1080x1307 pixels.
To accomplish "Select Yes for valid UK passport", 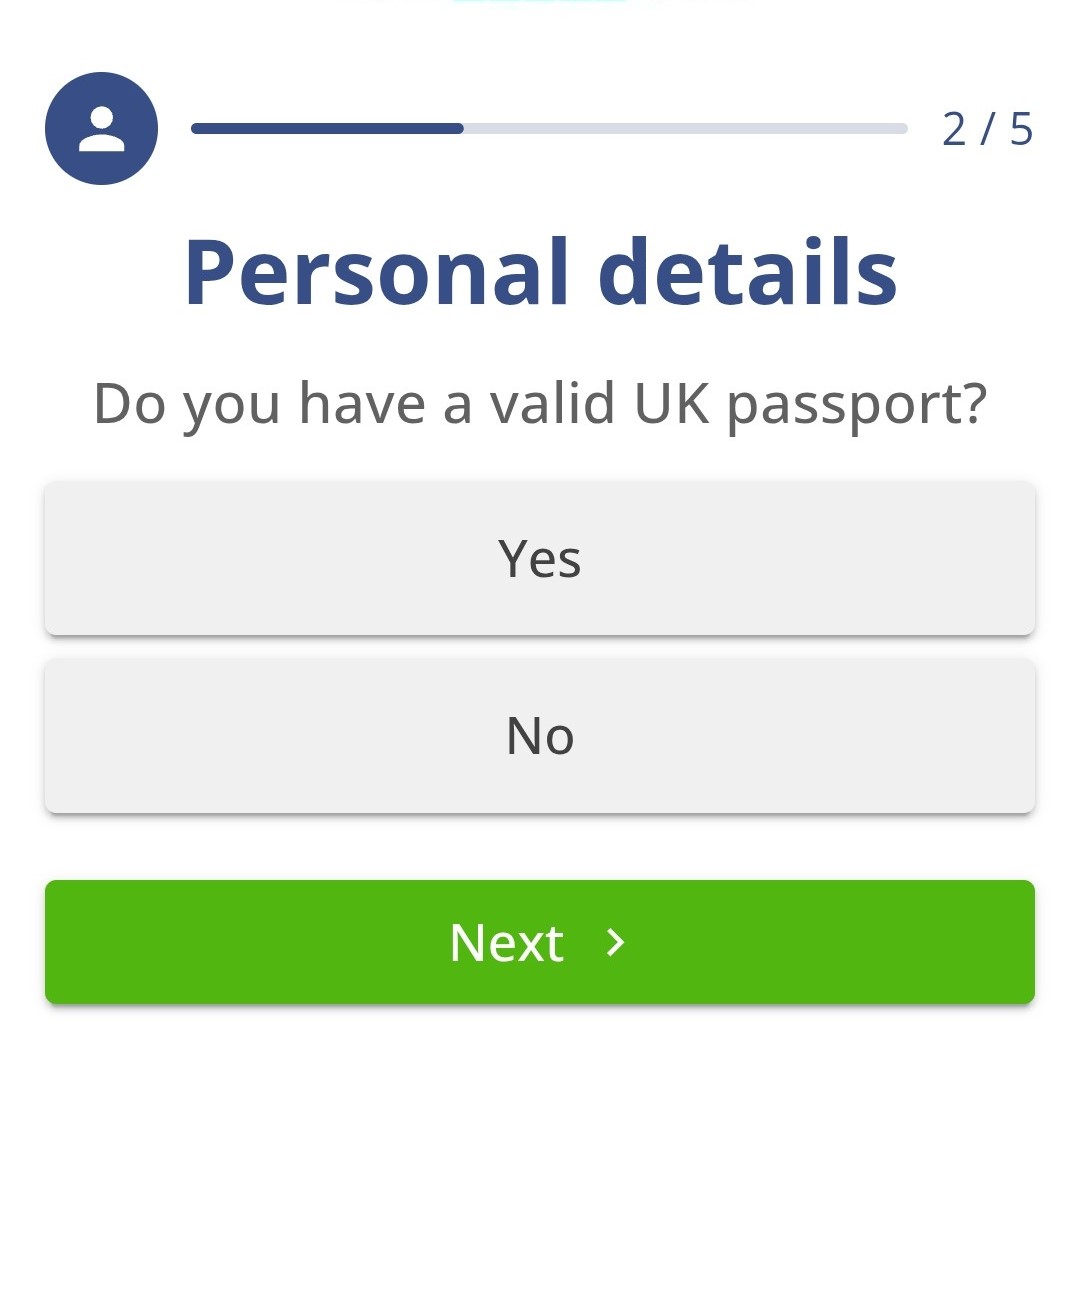I will pyautogui.click(x=540, y=558).
